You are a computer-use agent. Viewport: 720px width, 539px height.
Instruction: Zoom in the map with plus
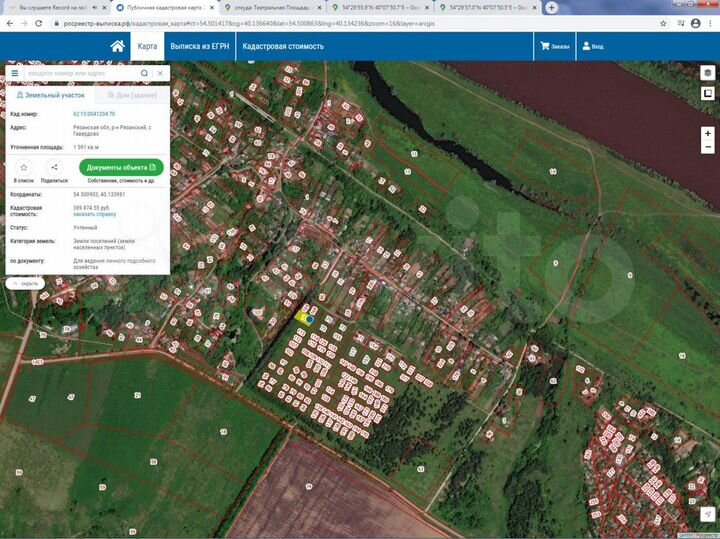[x=708, y=133]
